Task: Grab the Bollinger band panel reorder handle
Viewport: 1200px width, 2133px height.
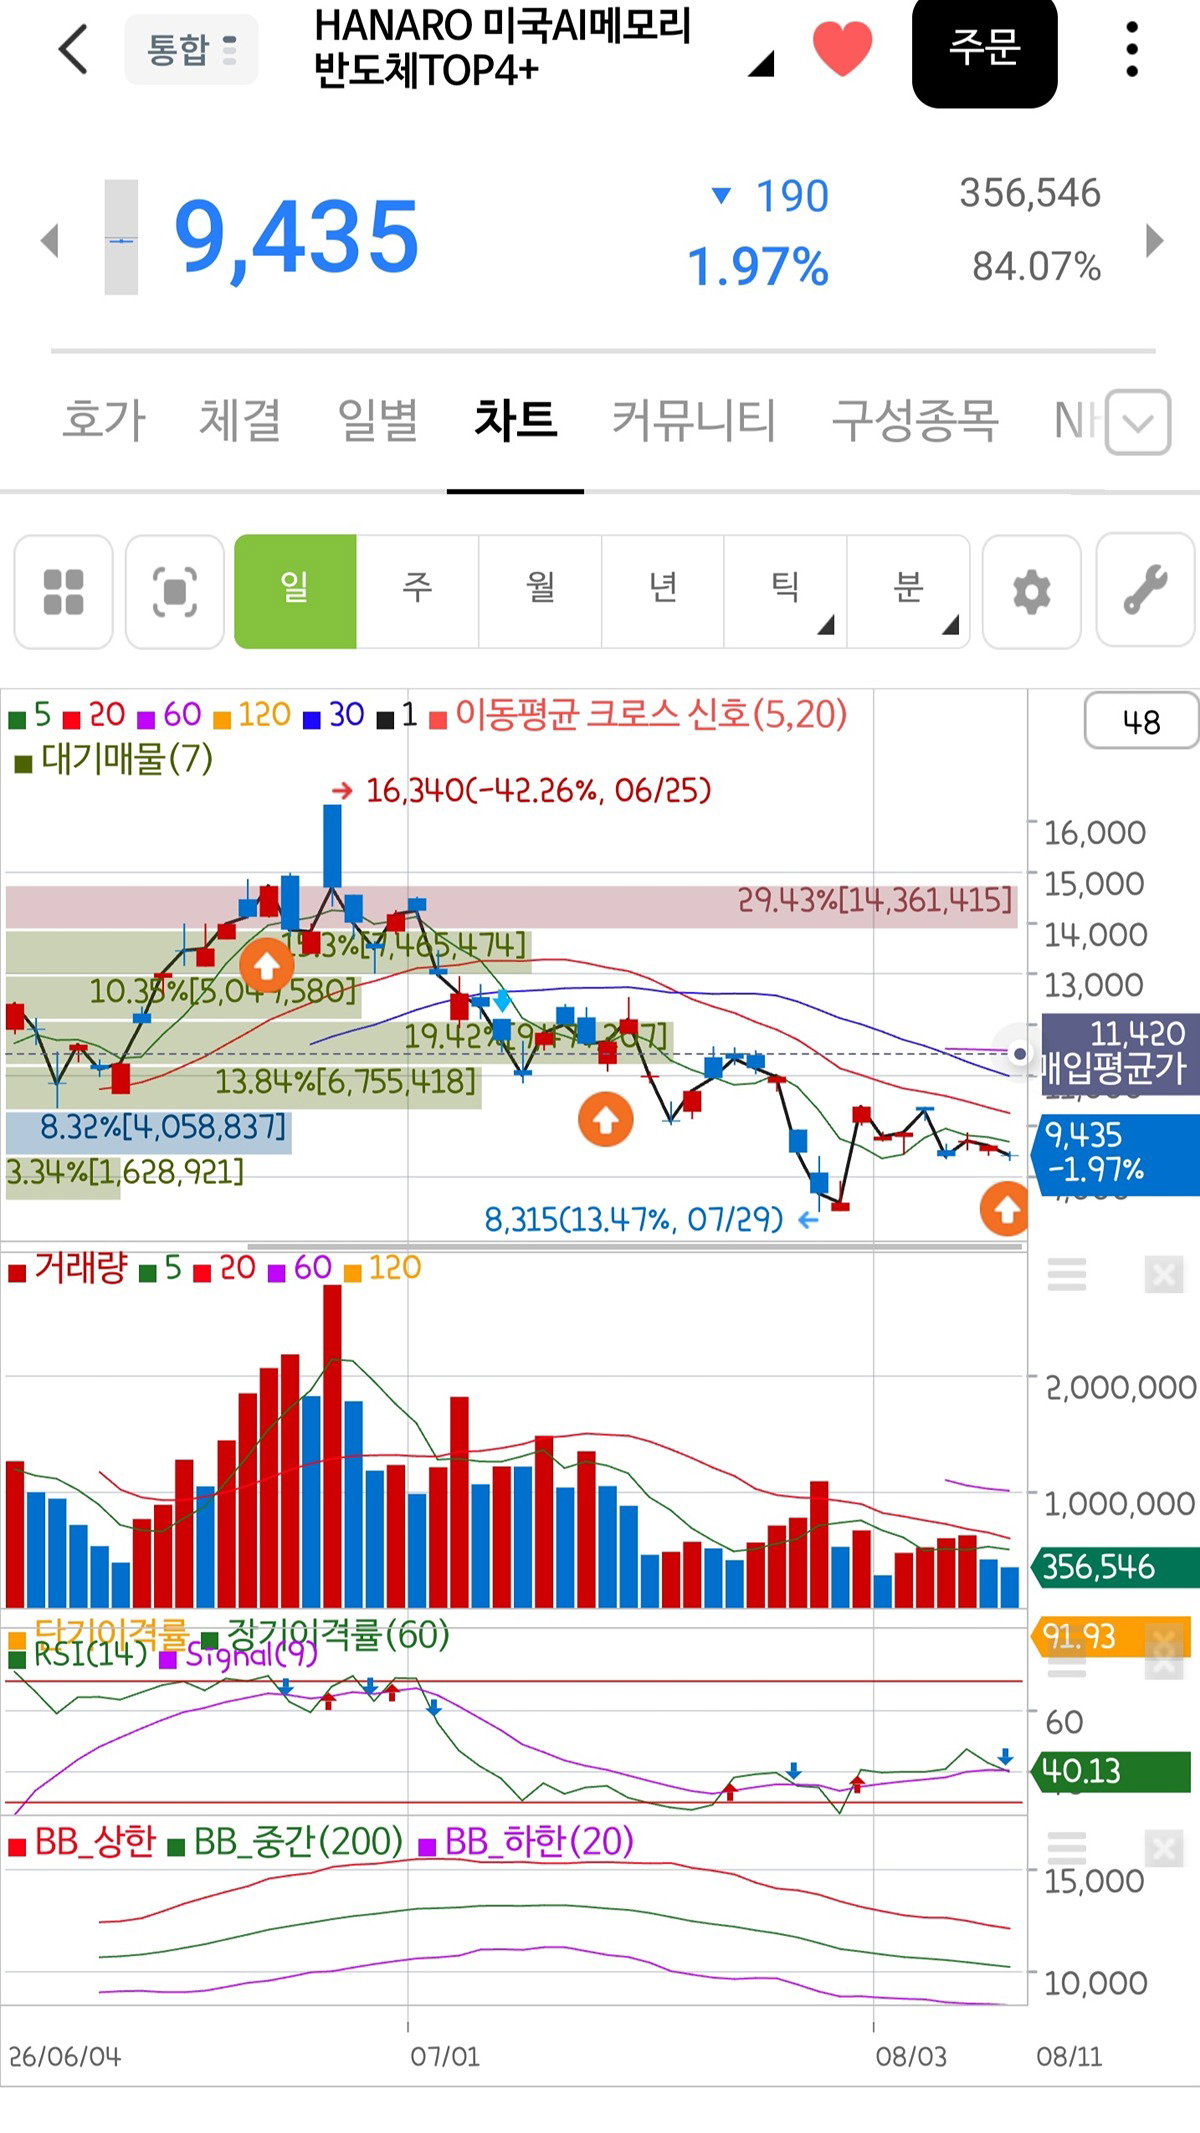Action: (1066, 1848)
